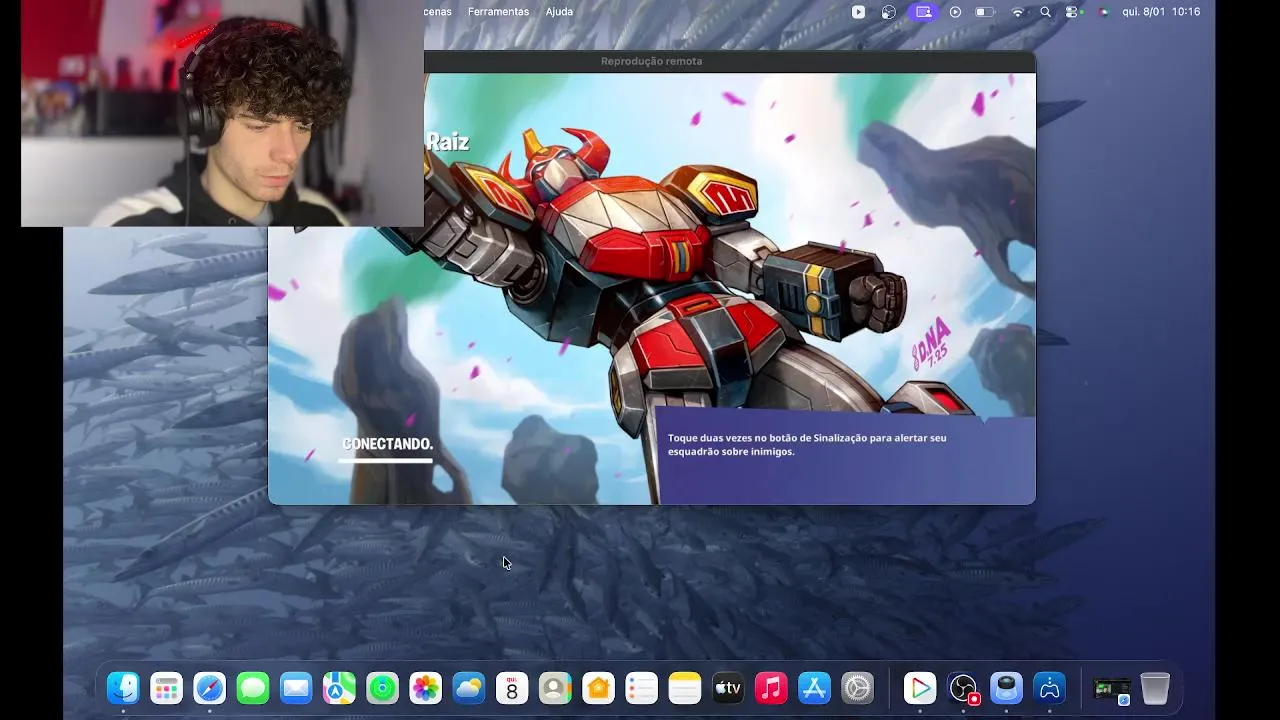Click the play-box icon in menu bar
The width and height of the screenshot is (1280, 720).
point(858,12)
